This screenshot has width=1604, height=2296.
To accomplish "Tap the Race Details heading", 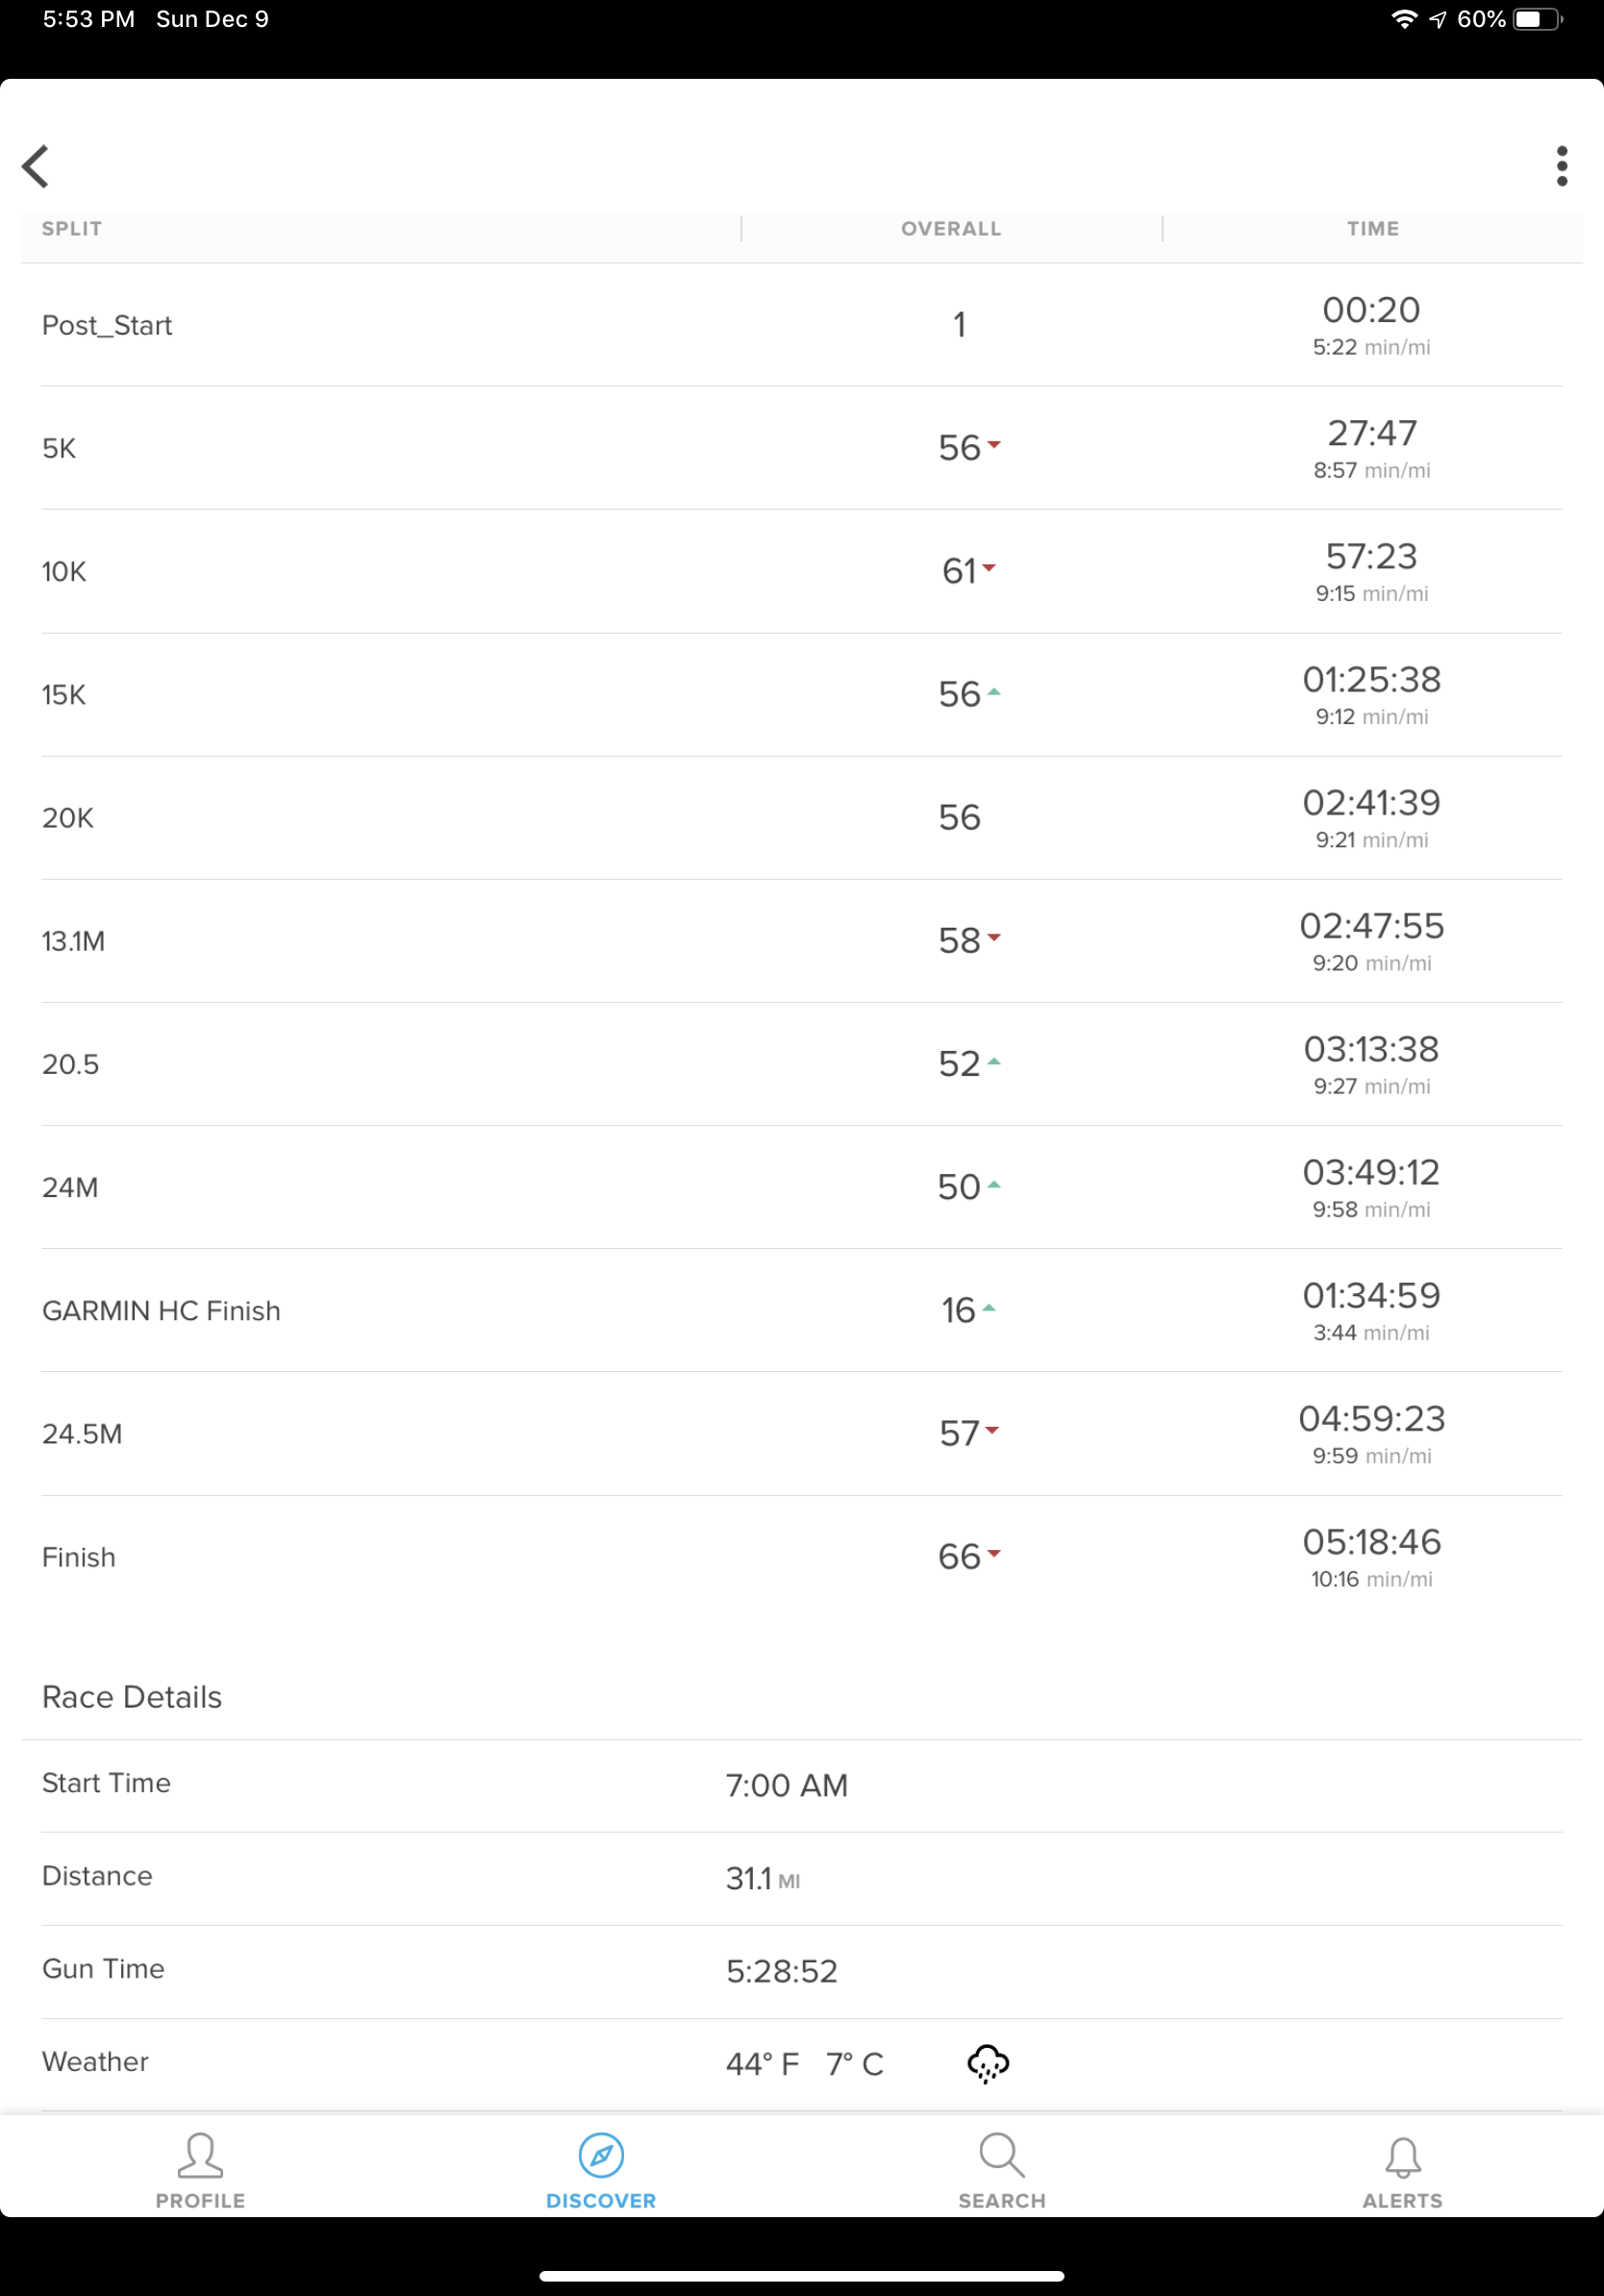I will click(x=132, y=1697).
